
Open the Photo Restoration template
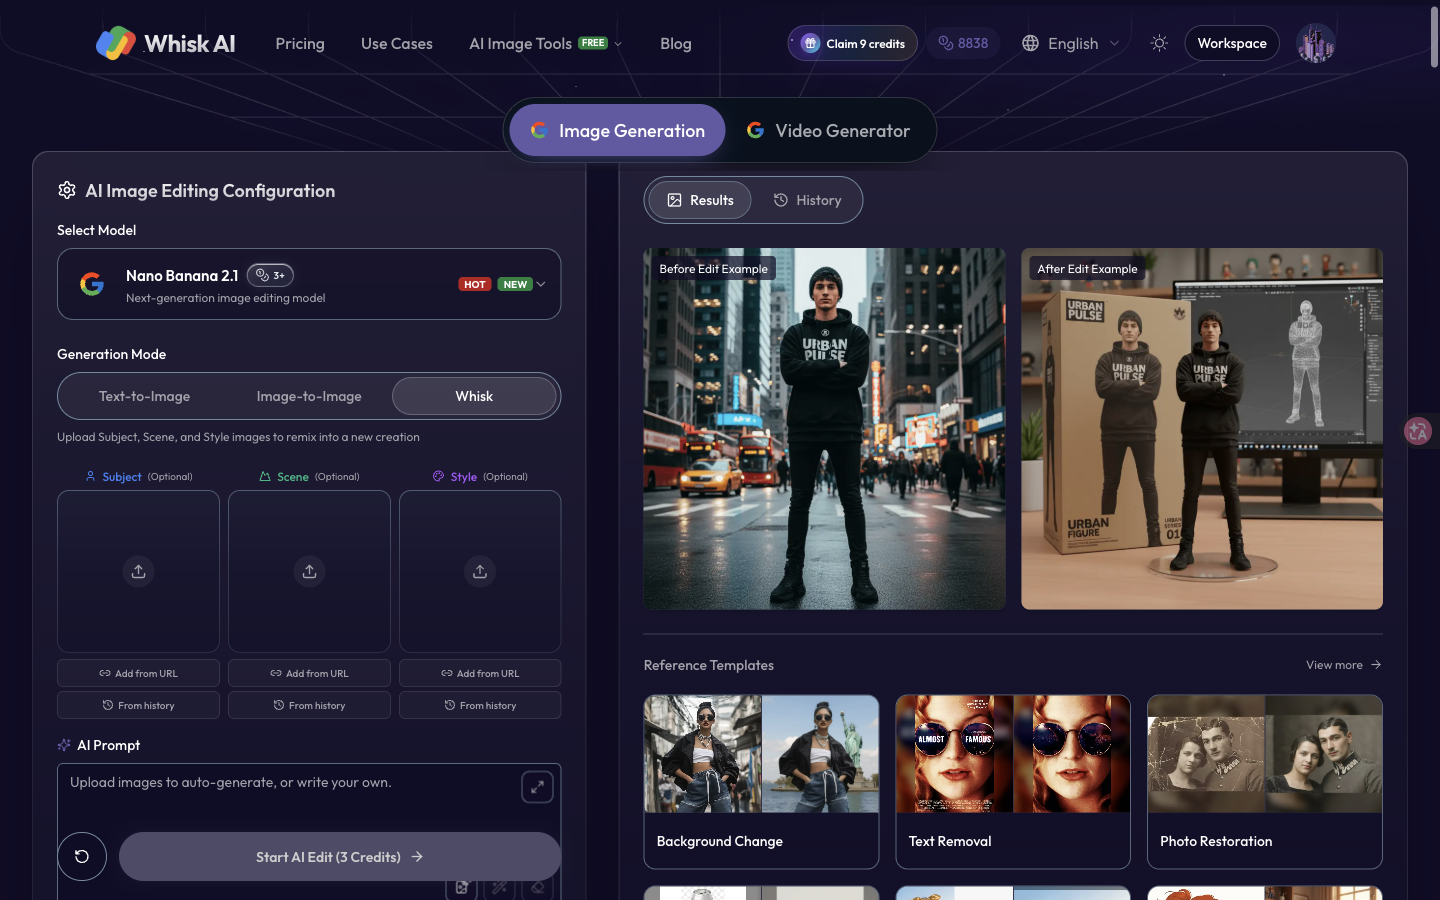click(x=1265, y=782)
